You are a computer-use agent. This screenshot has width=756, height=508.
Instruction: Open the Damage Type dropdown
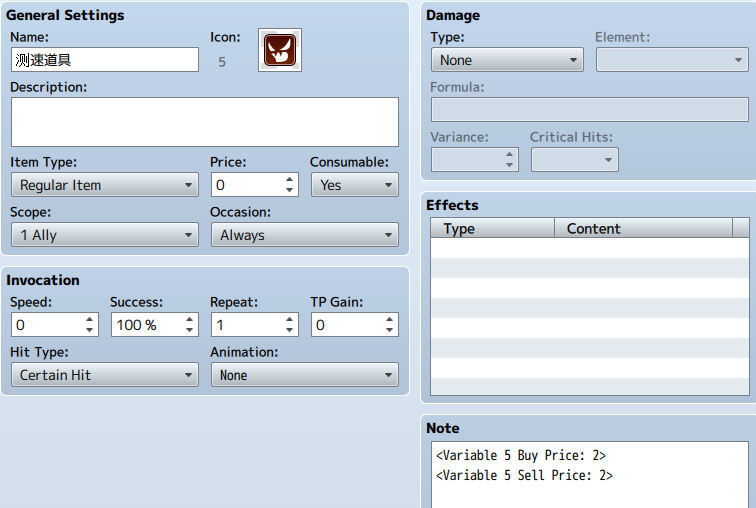[507, 60]
